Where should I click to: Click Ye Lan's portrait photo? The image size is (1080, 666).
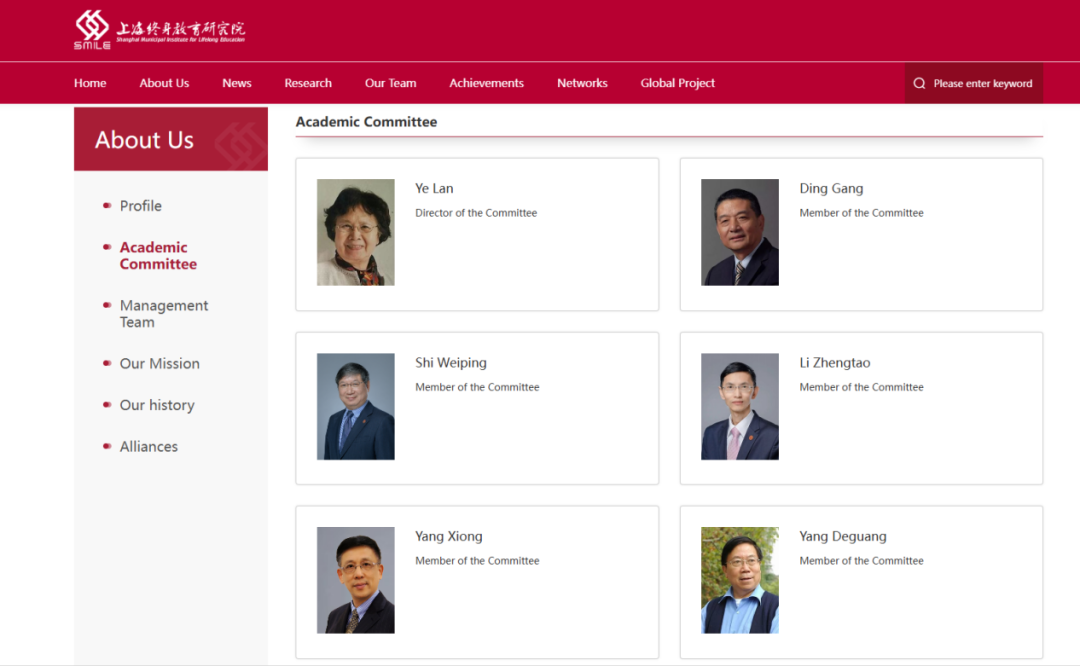(x=355, y=232)
